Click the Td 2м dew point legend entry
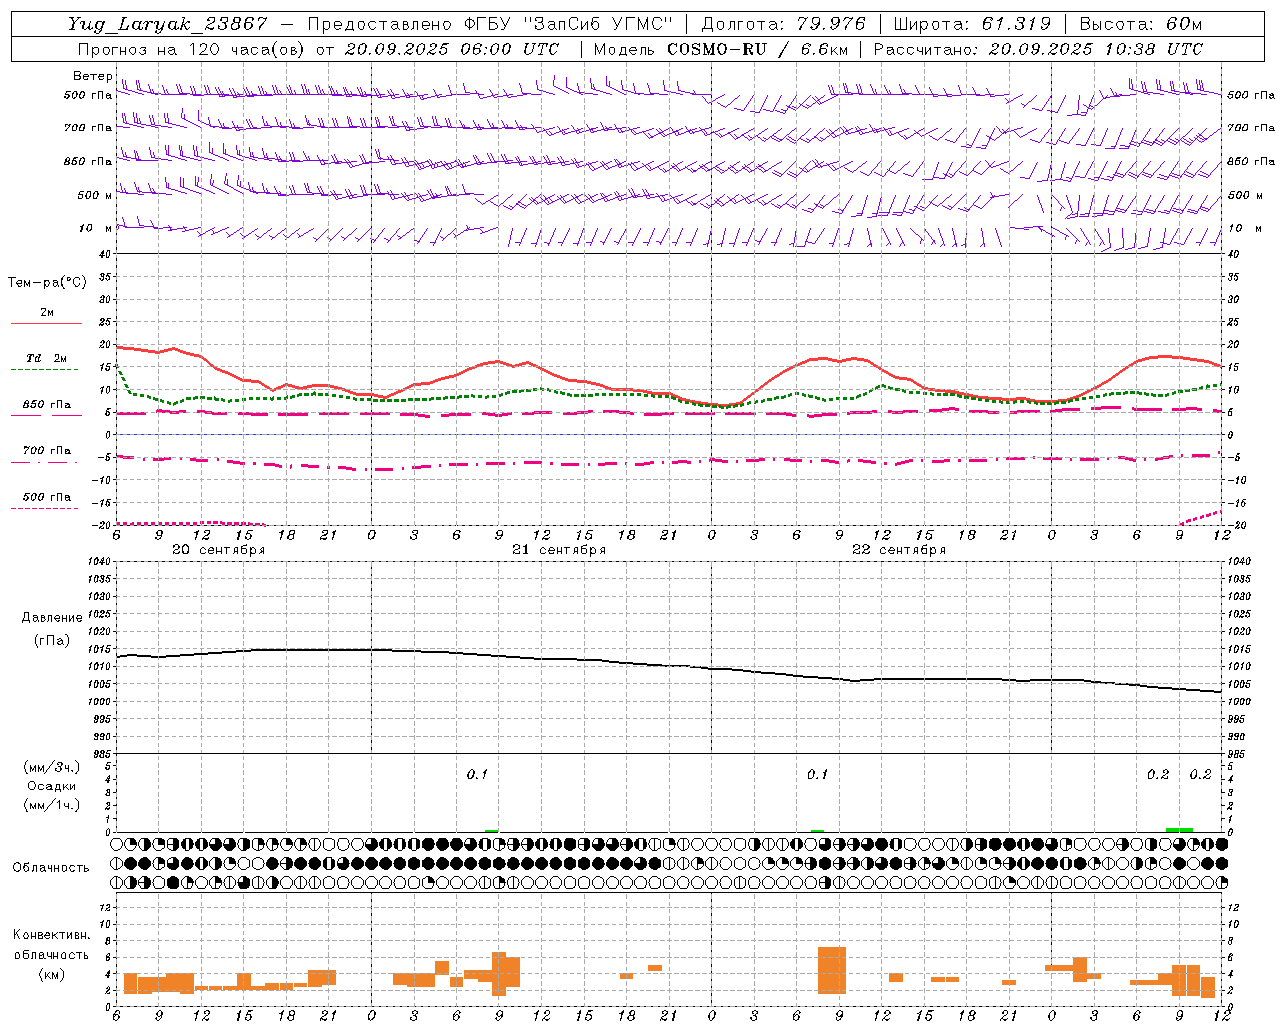Viewport: 1280px width, 1024px height. point(47,358)
